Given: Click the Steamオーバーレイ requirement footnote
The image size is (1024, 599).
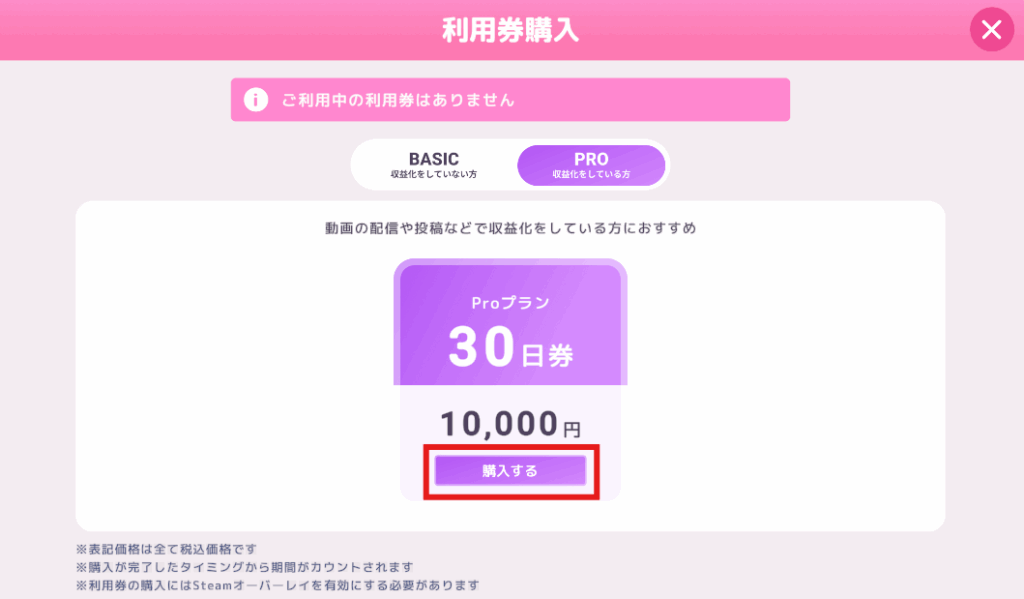Looking at the screenshot, I should click(277, 585).
